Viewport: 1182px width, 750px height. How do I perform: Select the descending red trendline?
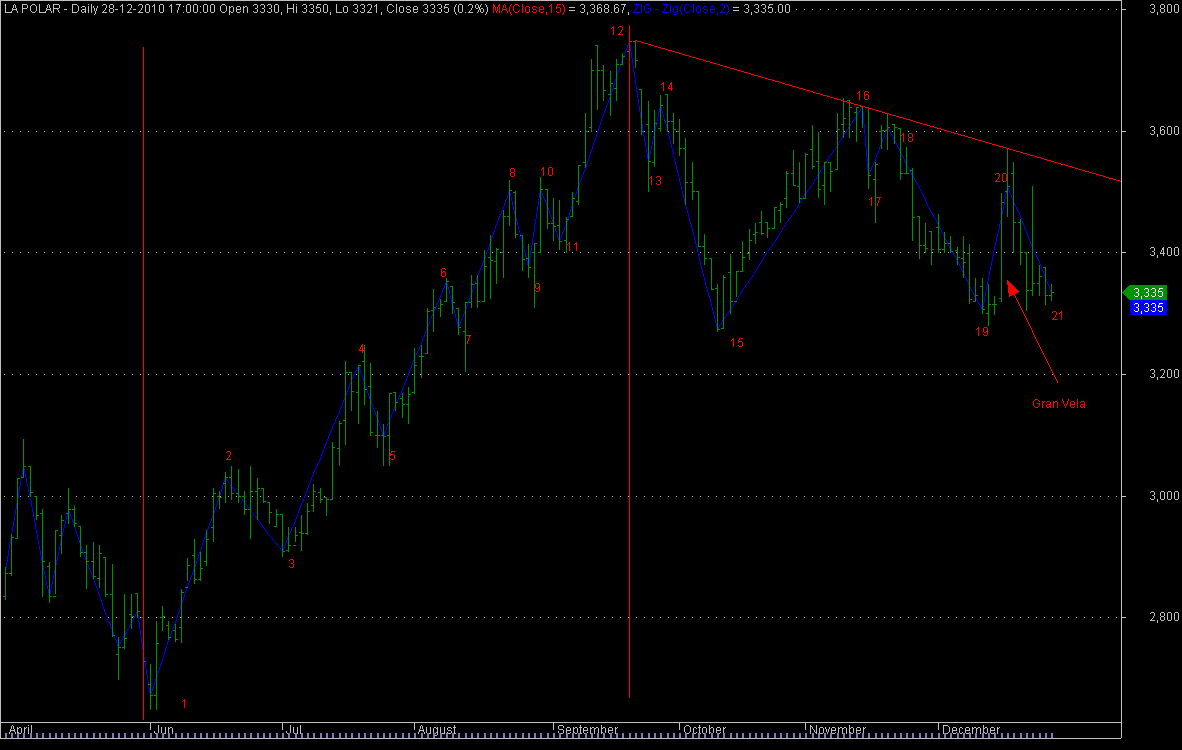pyautogui.click(x=878, y=111)
